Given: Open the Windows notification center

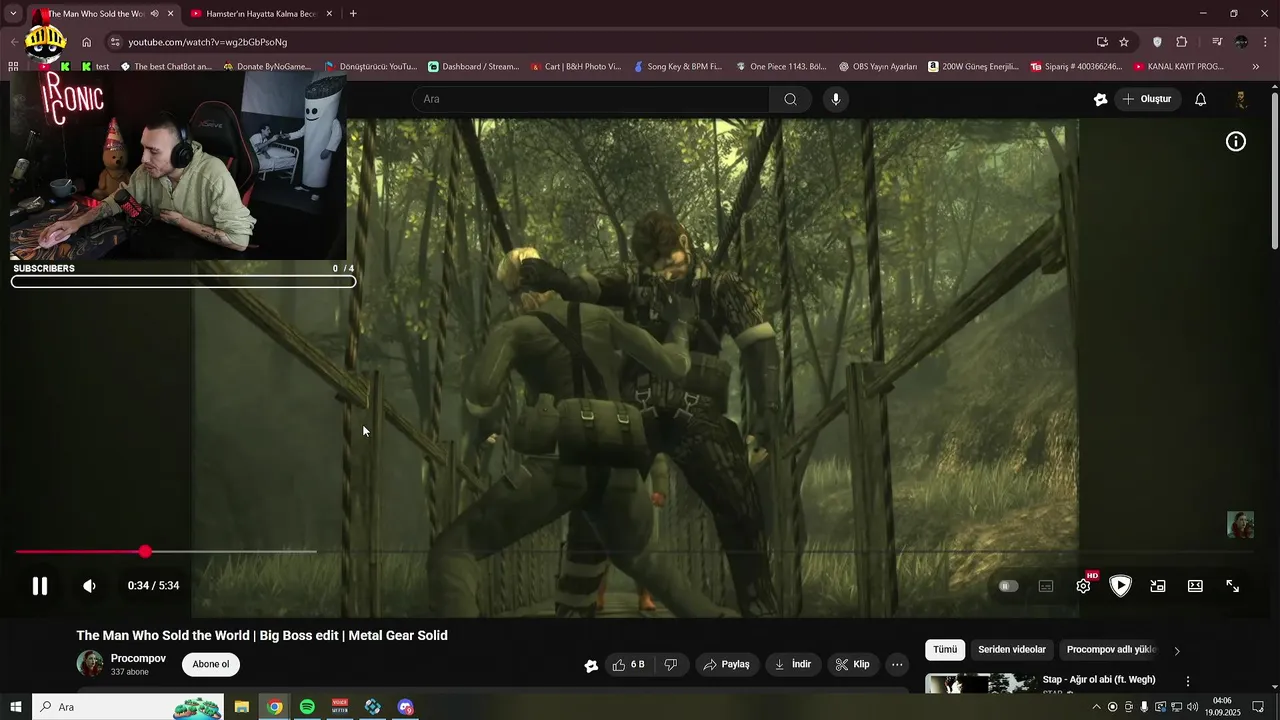Looking at the screenshot, I should pos(1258,707).
